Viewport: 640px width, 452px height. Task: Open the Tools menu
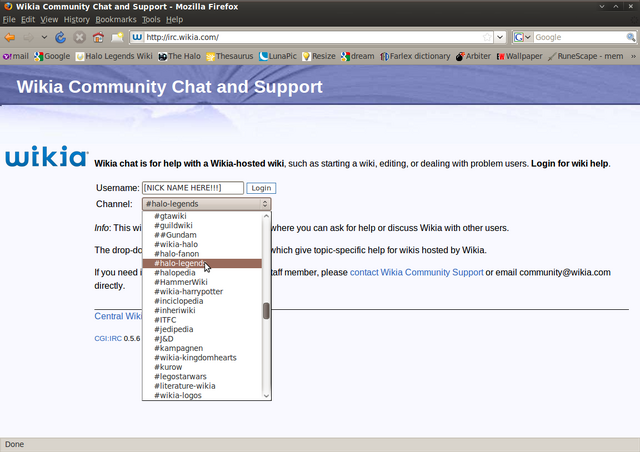click(151, 20)
